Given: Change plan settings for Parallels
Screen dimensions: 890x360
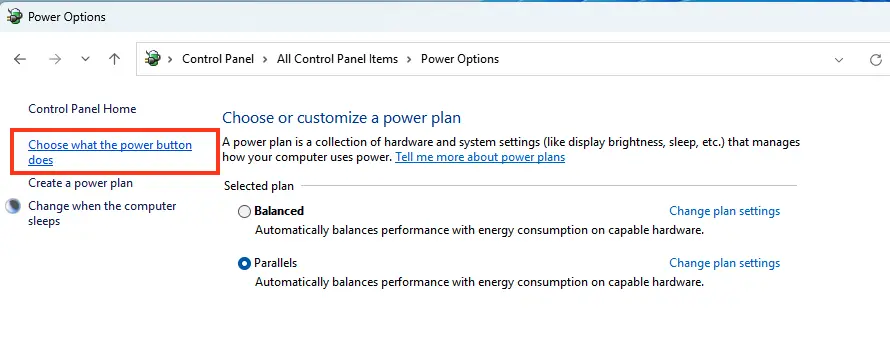Looking at the screenshot, I should 724,263.
